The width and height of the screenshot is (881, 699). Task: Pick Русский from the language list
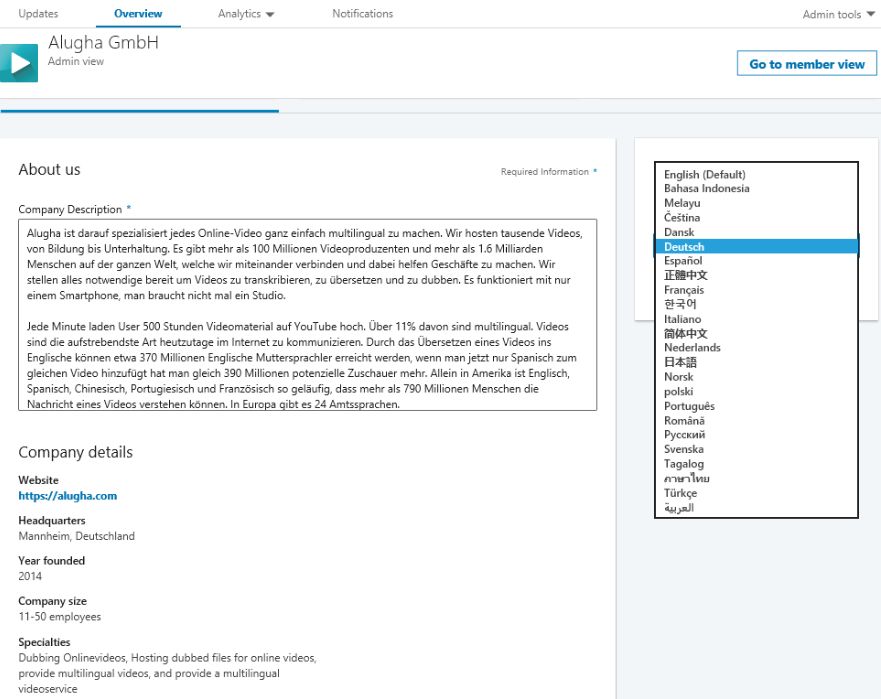coord(756,434)
